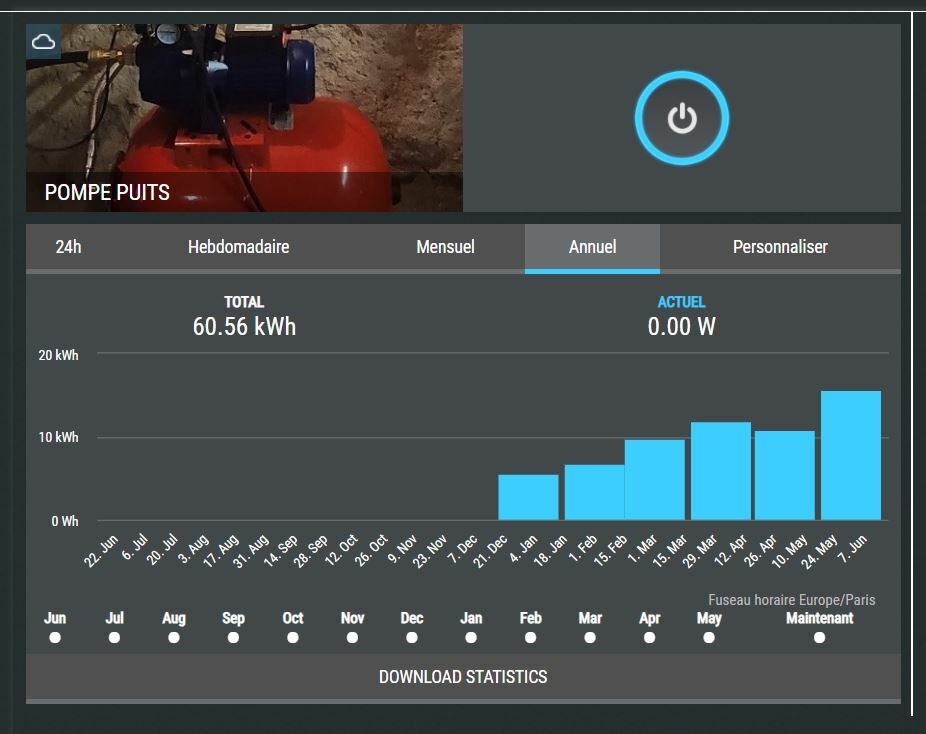Select the Jan timeline marker
Viewport: 926px width, 734px height.
471,638
